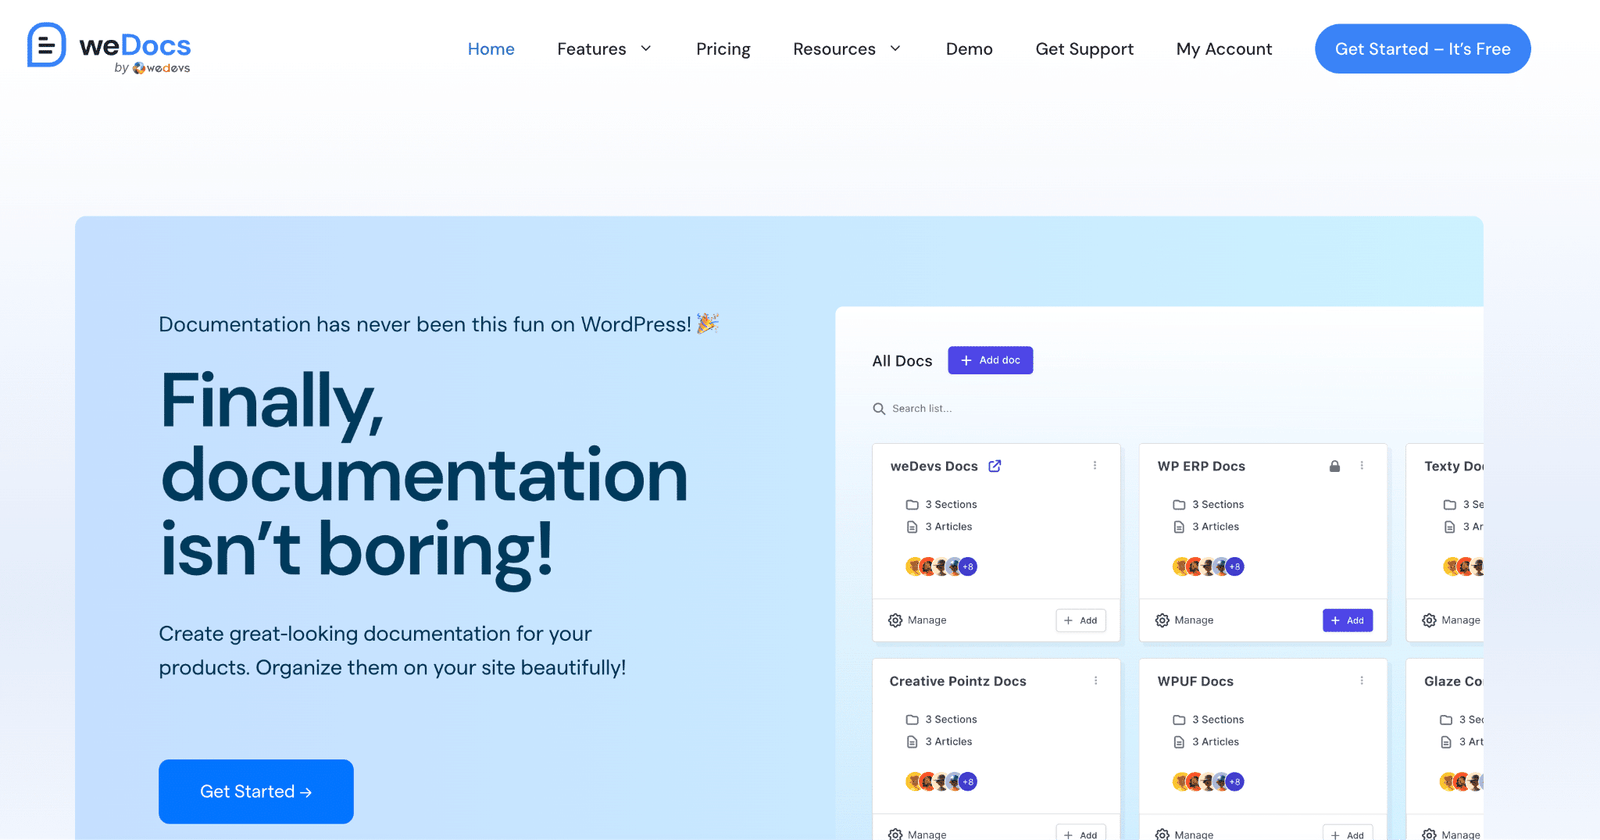Open the Home menu link
The image size is (1600, 840).
(491, 49)
